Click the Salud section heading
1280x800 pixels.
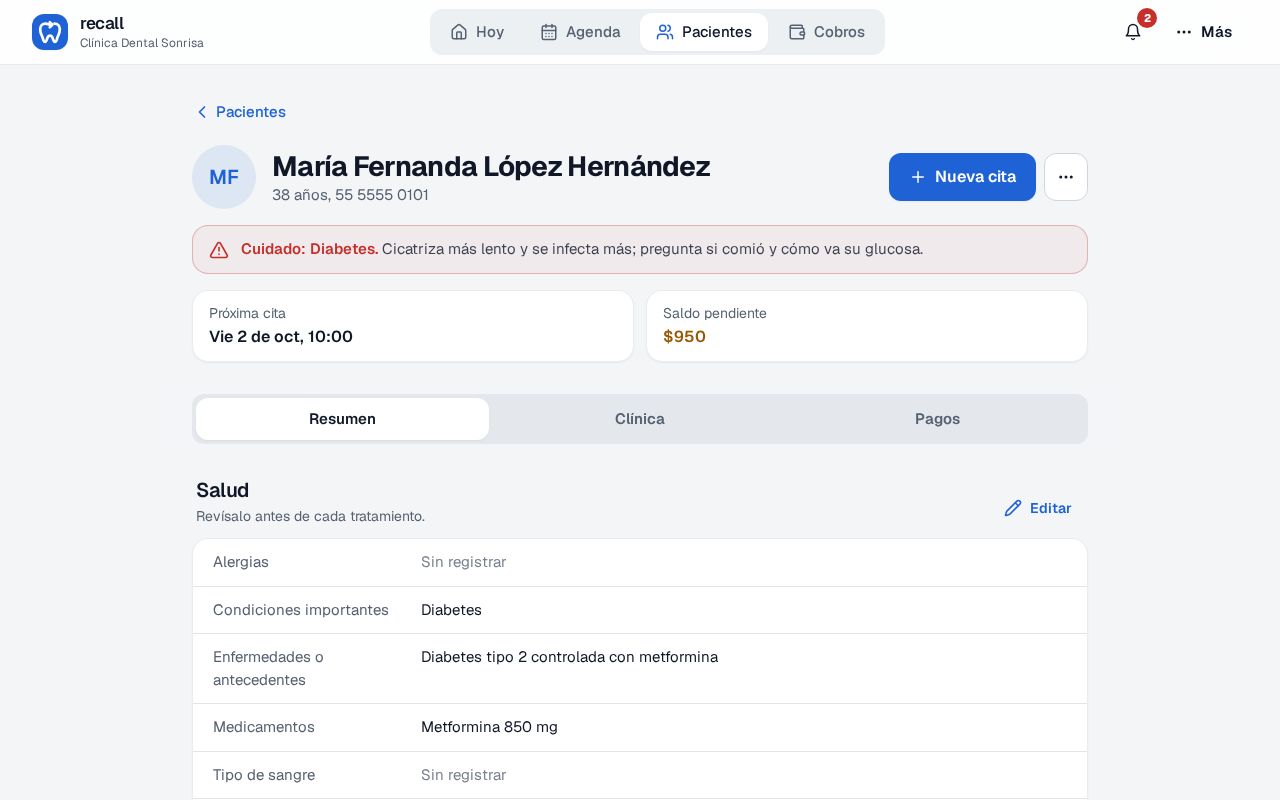222,490
